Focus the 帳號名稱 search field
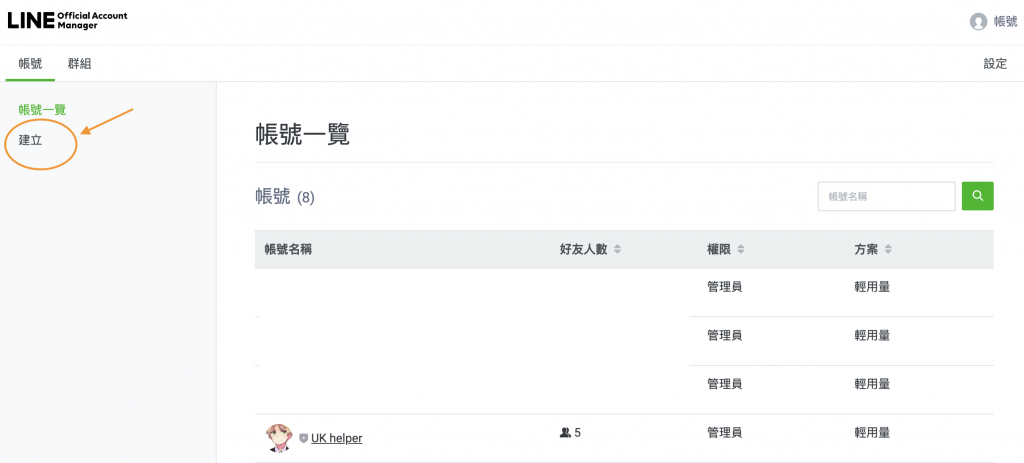Viewport: 1024px width, 463px height. (x=886, y=196)
